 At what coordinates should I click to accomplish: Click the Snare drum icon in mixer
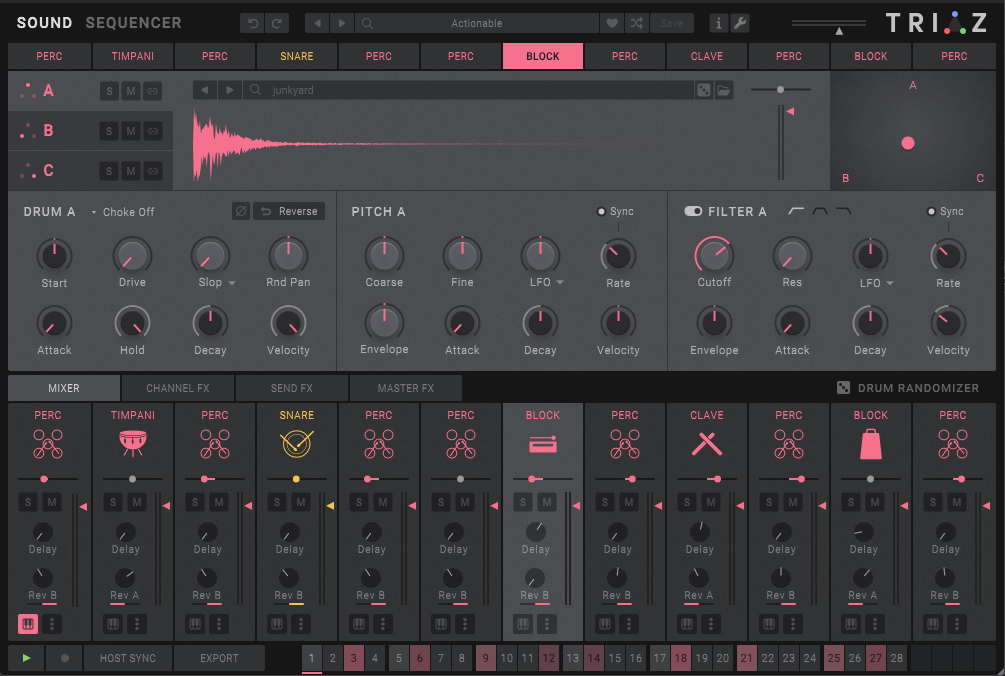click(x=297, y=443)
